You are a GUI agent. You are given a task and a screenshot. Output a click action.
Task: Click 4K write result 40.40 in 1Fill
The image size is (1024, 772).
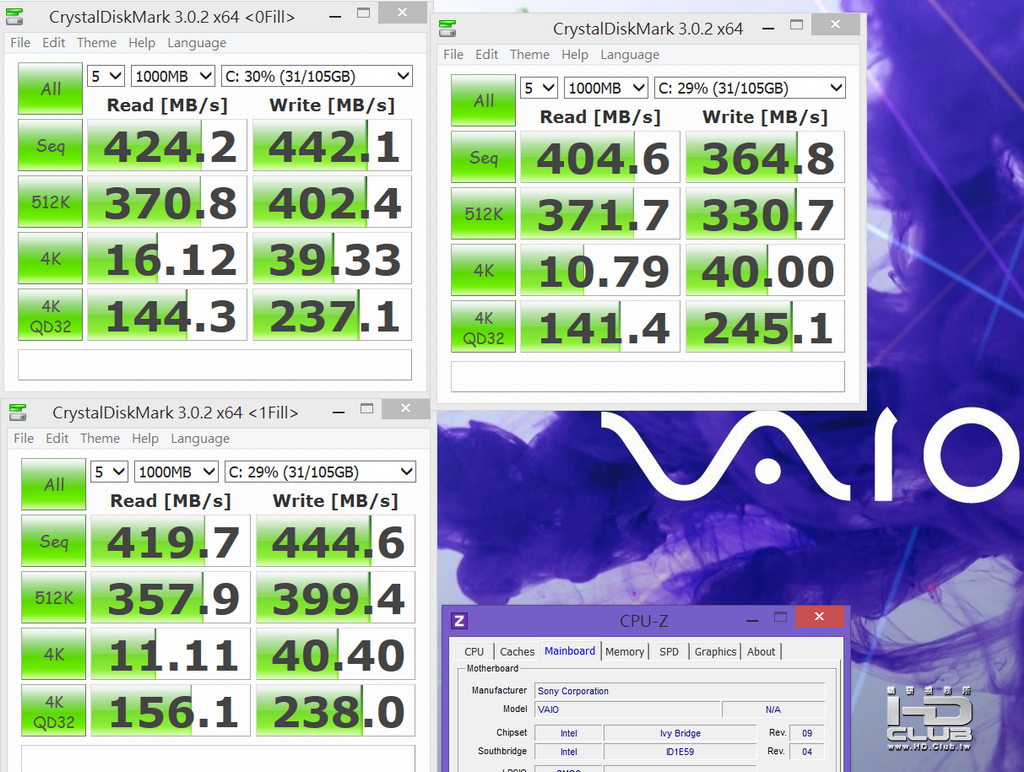[336, 654]
